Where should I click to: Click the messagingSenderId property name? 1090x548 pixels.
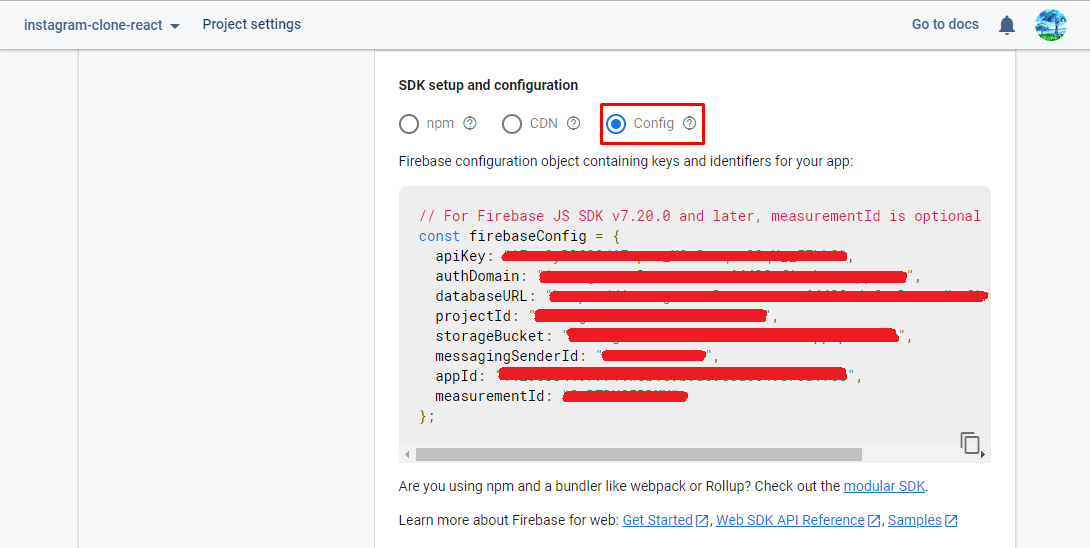pos(506,357)
